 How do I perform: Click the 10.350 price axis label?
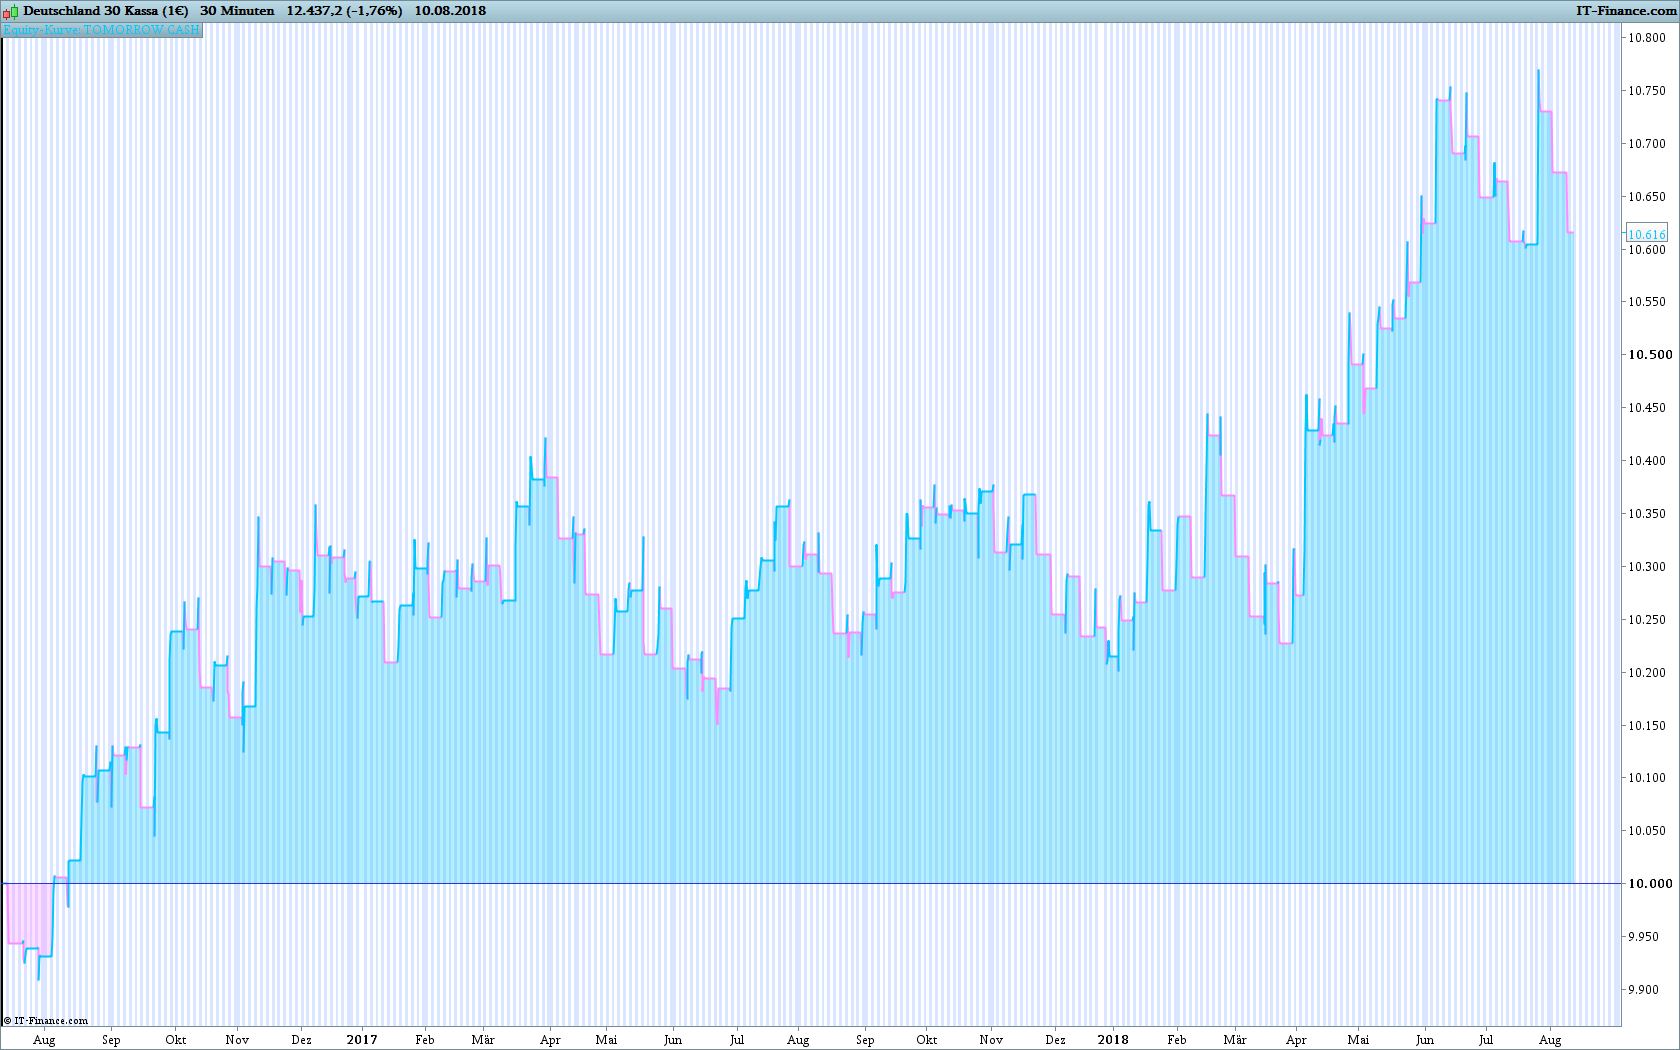[1647, 514]
